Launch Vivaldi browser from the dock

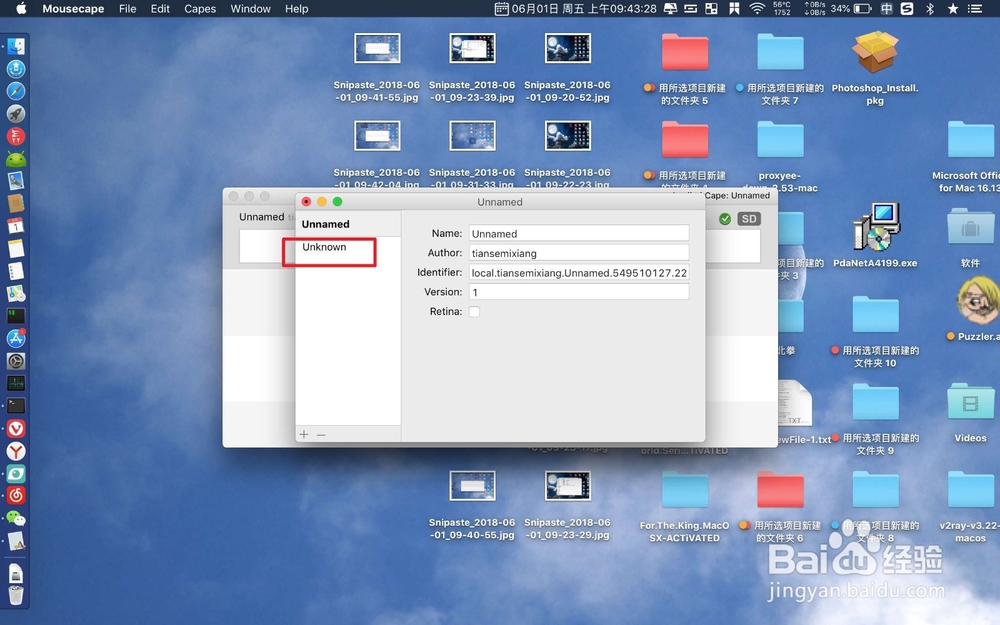16,429
